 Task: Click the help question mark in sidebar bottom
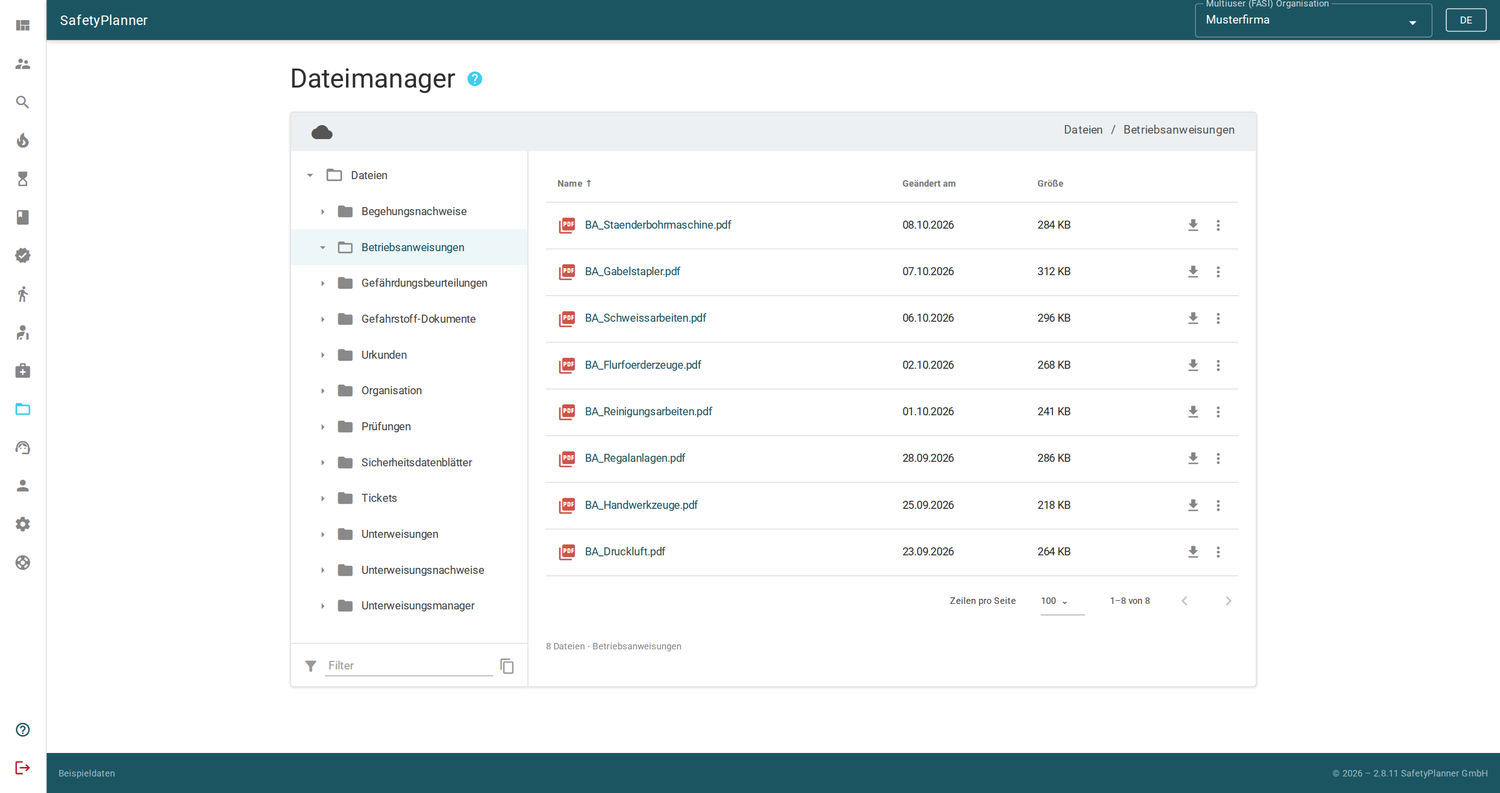click(x=22, y=730)
